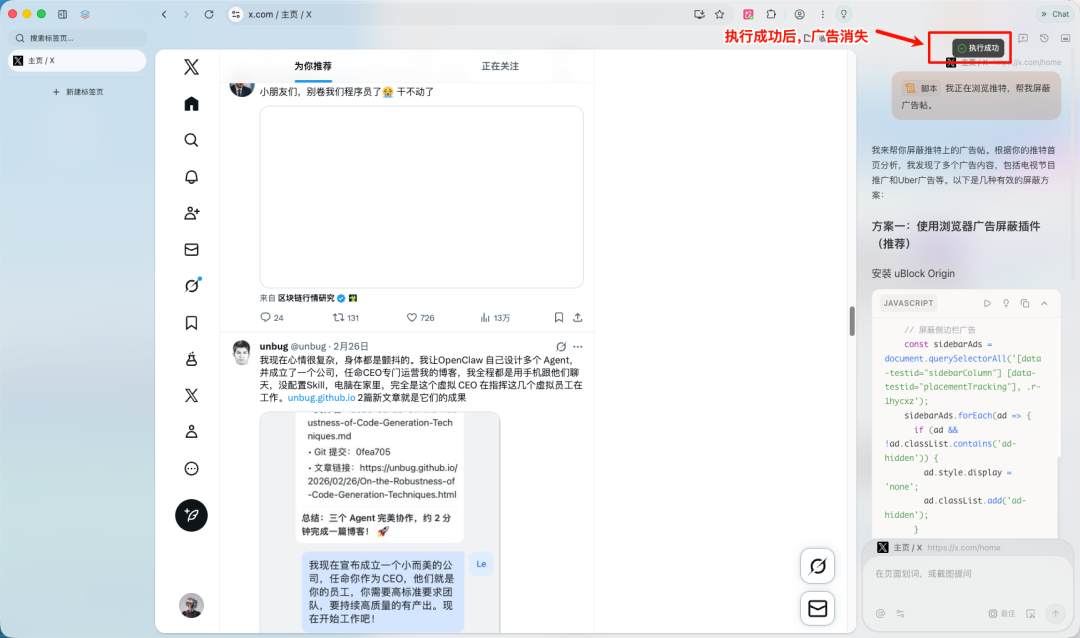Compose a new post with the feather button
Screen dimensions: 1080x638
tap(190, 515)
